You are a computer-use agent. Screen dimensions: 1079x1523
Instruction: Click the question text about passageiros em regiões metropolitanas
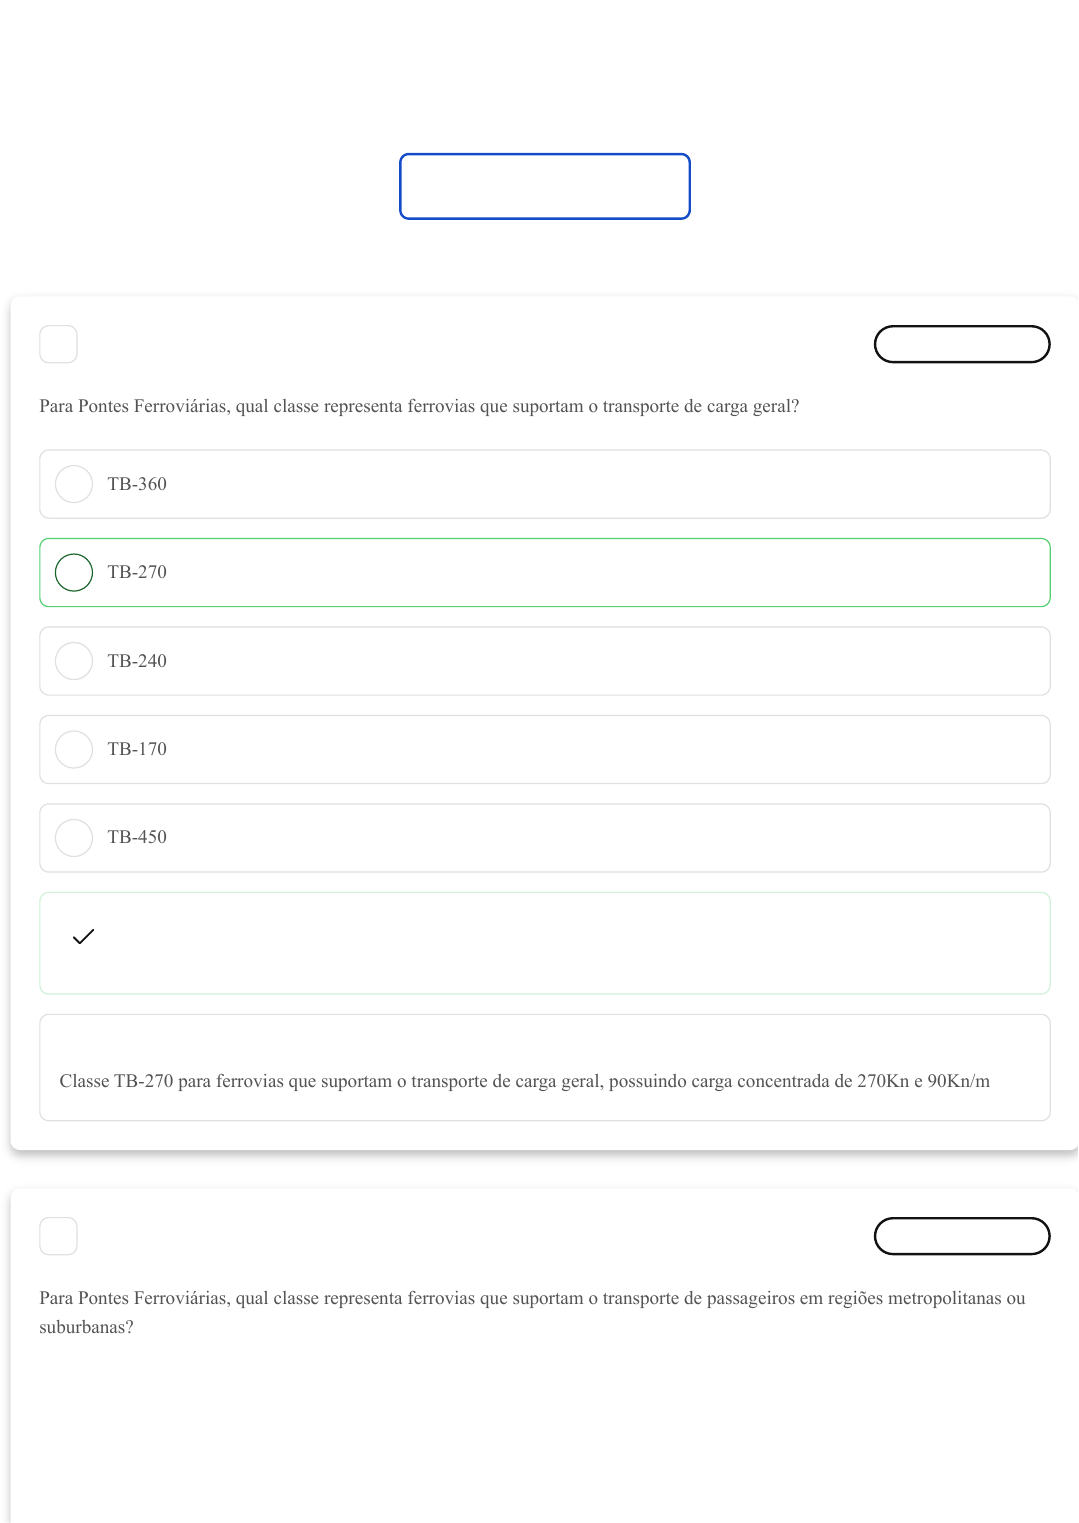pyautogui.click(x=532, y=1298)
